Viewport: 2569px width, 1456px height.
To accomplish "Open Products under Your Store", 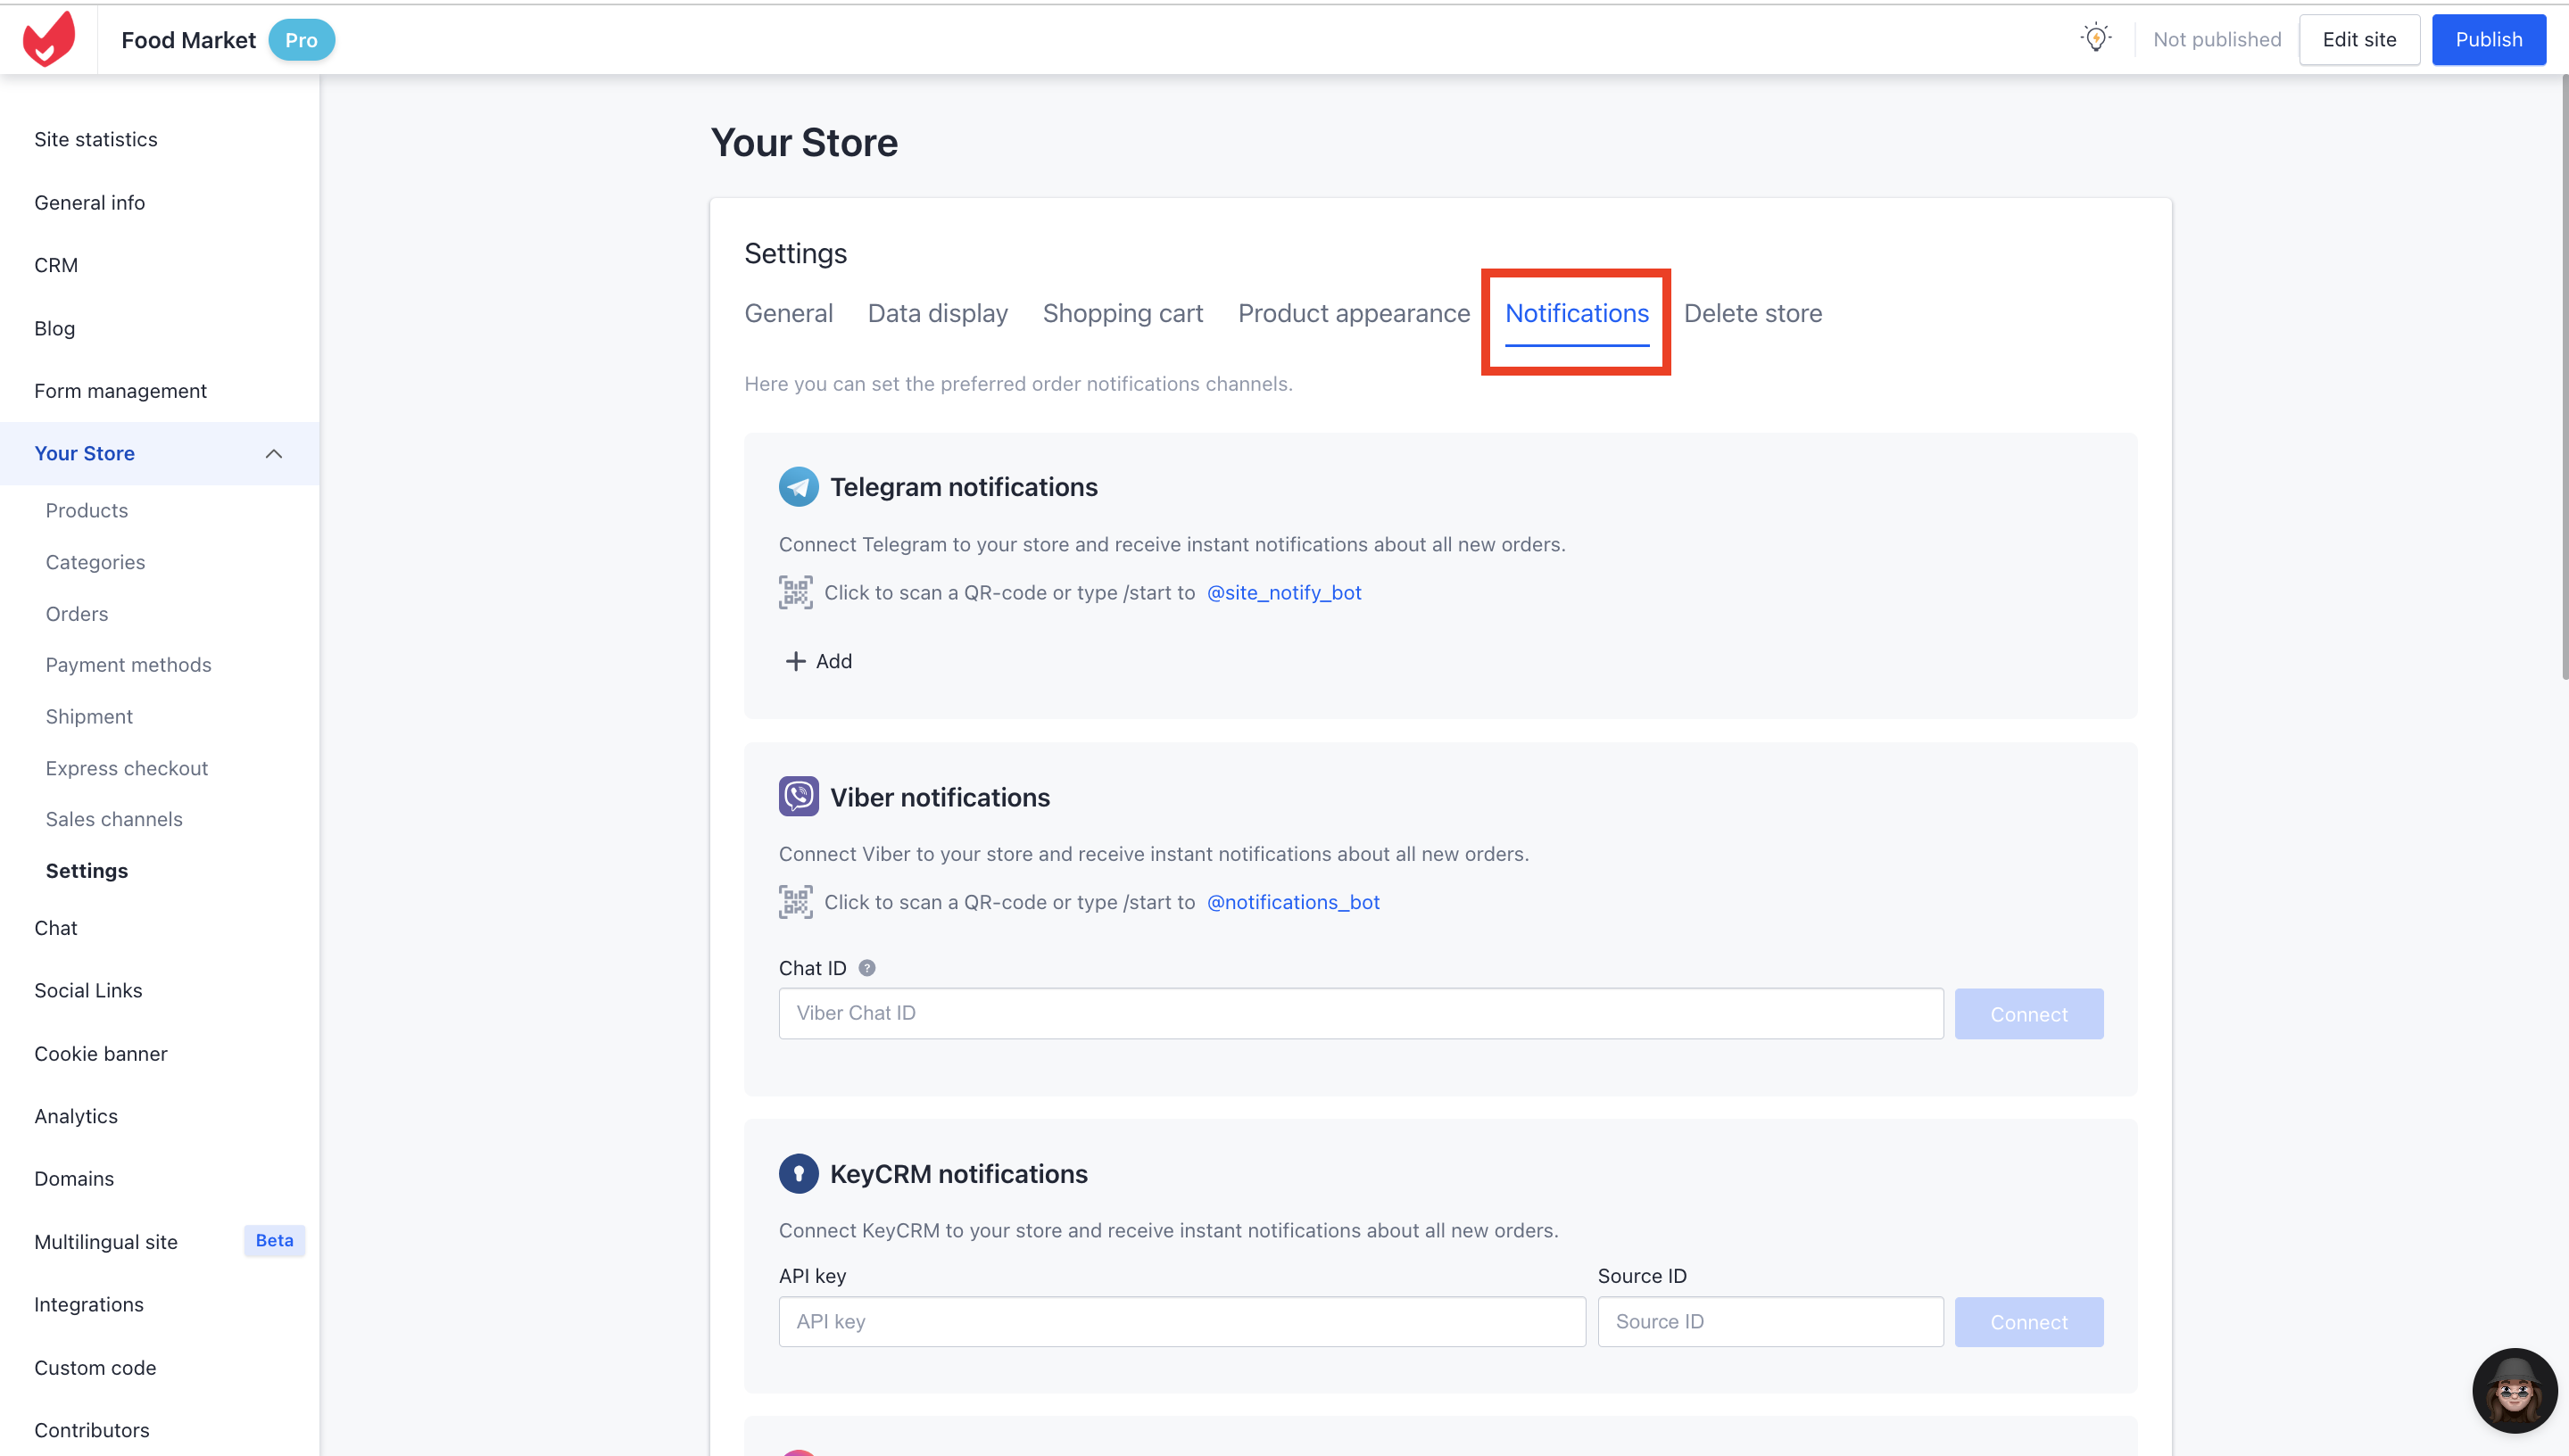I will pyautogui.click(x=86, y=511).
